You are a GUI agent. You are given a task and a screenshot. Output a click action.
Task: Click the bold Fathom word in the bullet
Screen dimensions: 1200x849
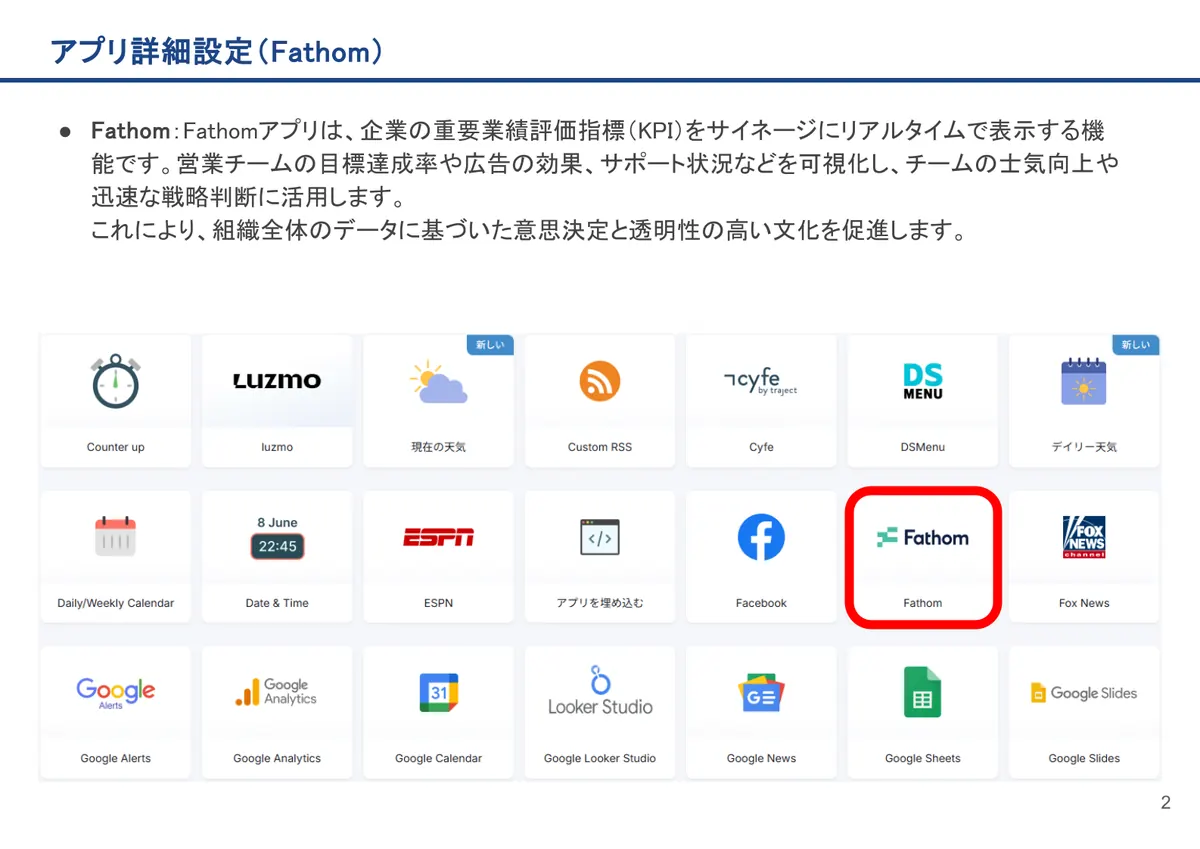[130, 131]
